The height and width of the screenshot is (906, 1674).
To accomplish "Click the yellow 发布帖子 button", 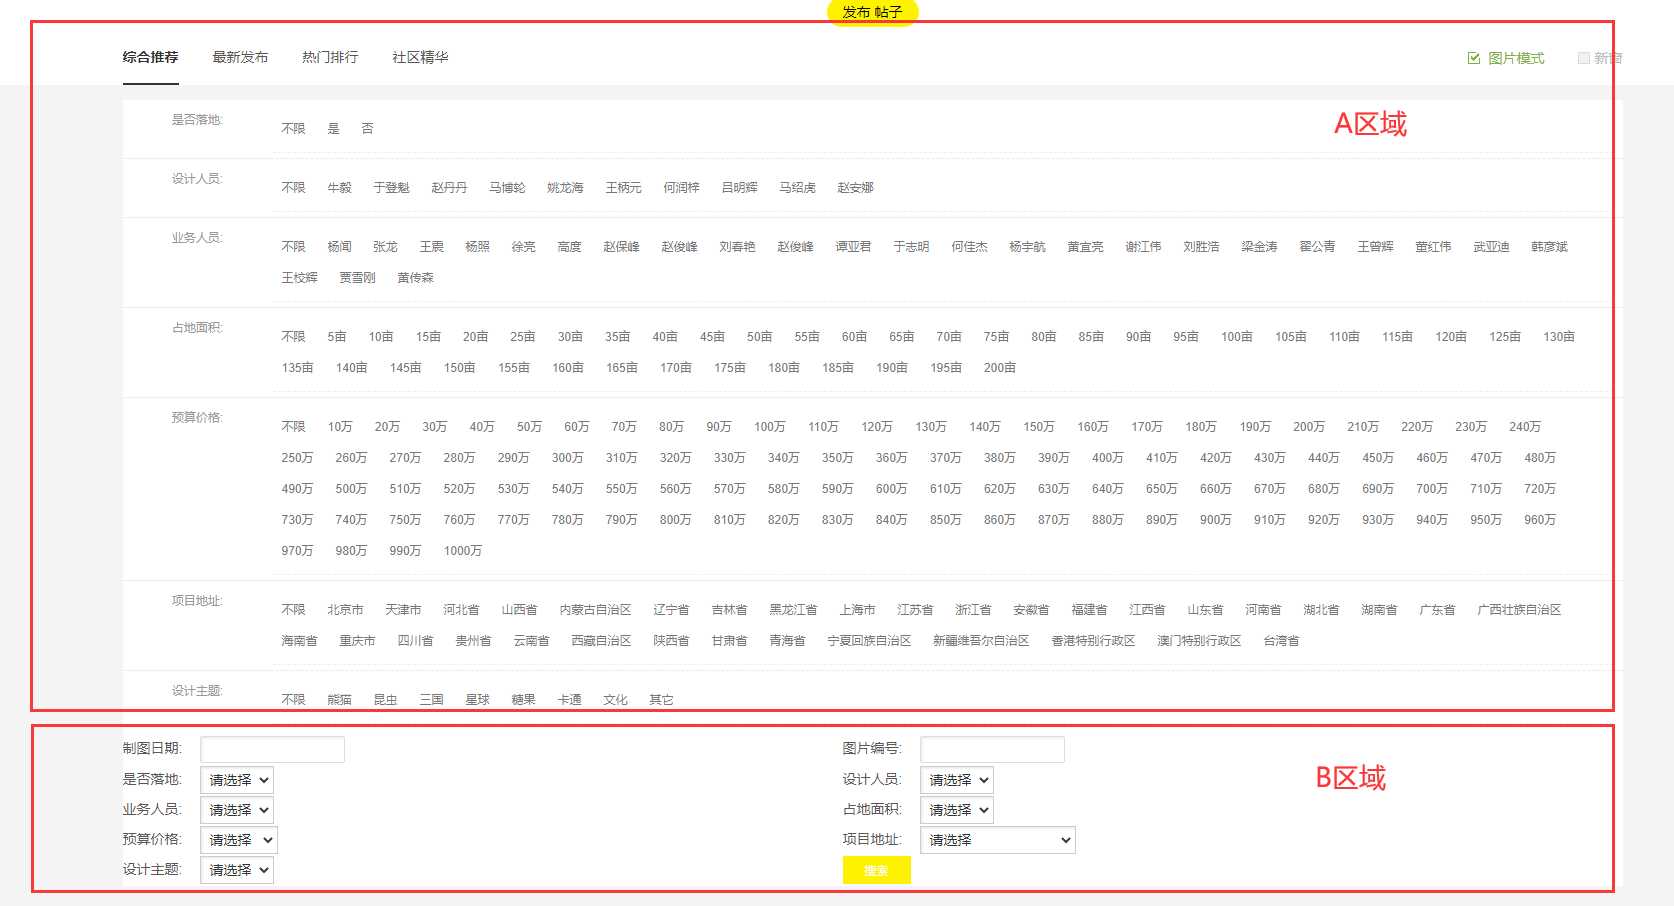I will coord(872,12).
